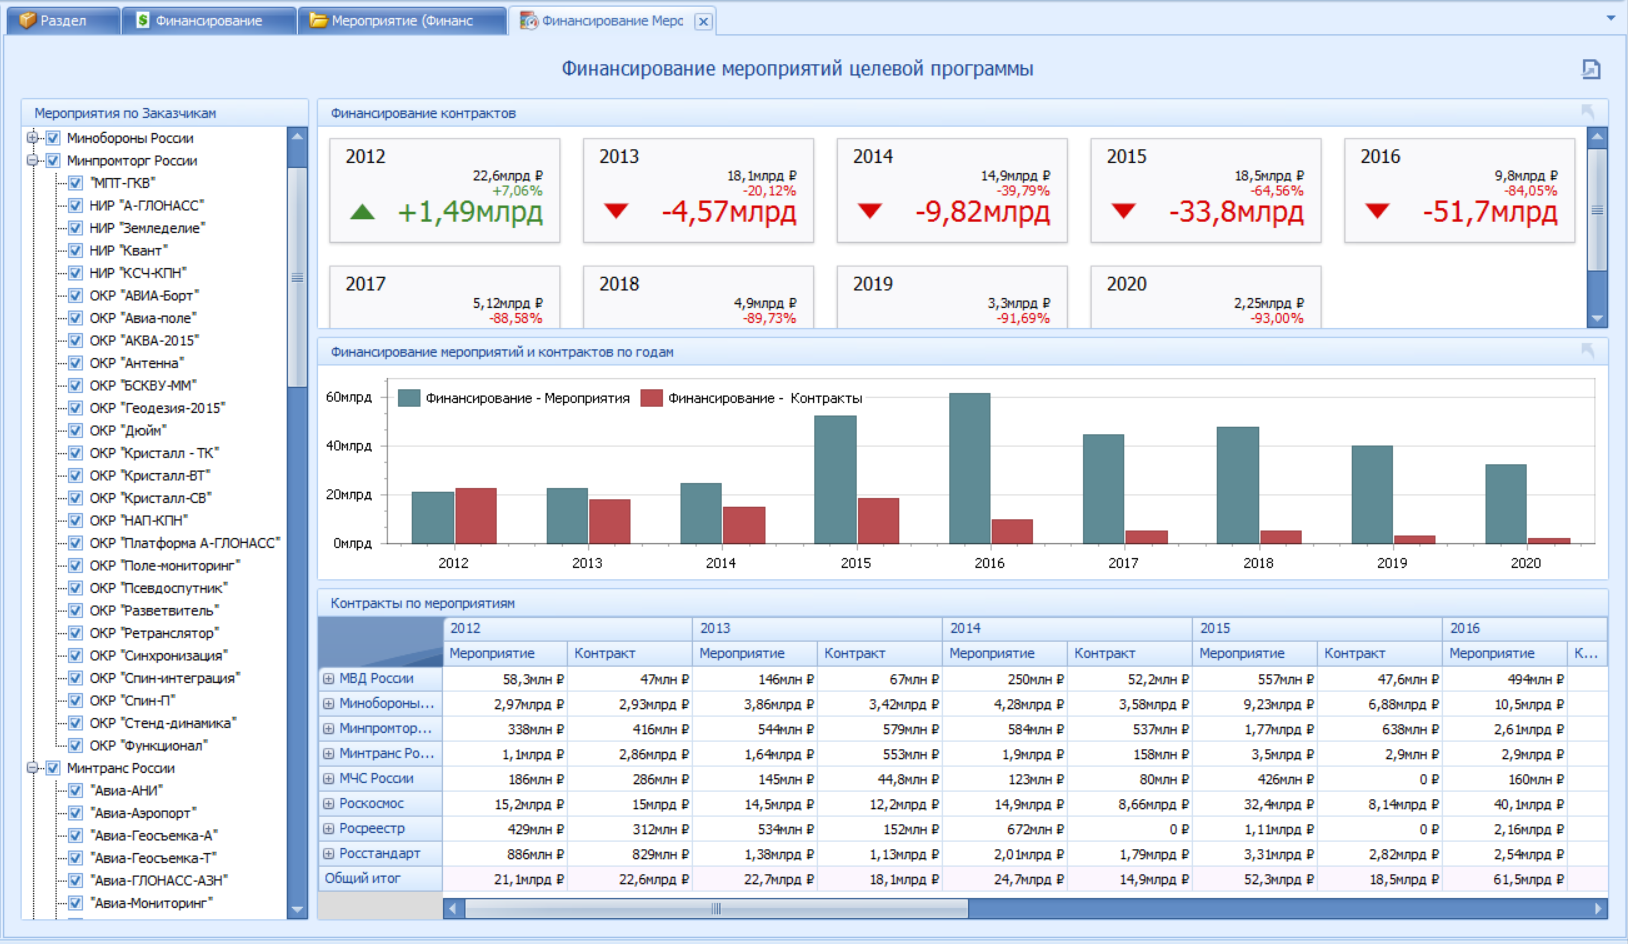The image size is (1628, 944).
Task: Click Мероприятие column header under 2013
Action: [756, 653]
